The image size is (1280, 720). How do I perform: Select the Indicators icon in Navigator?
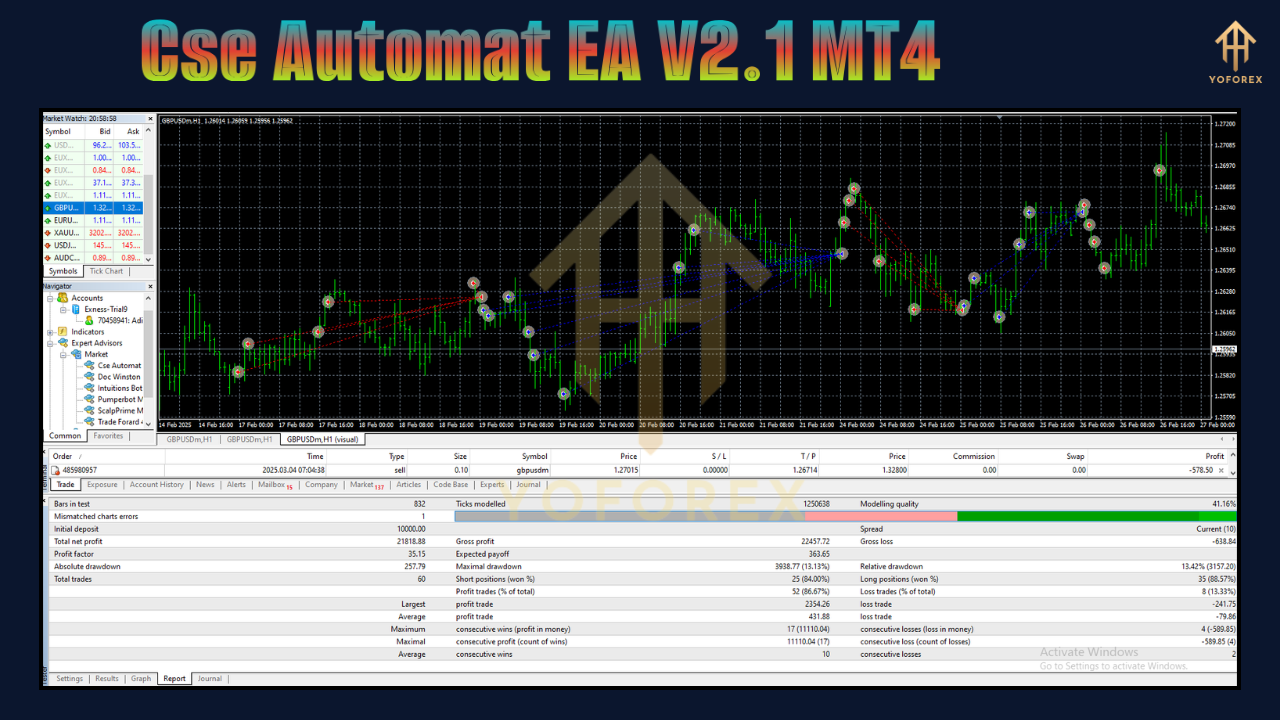(x=61, y=331)
